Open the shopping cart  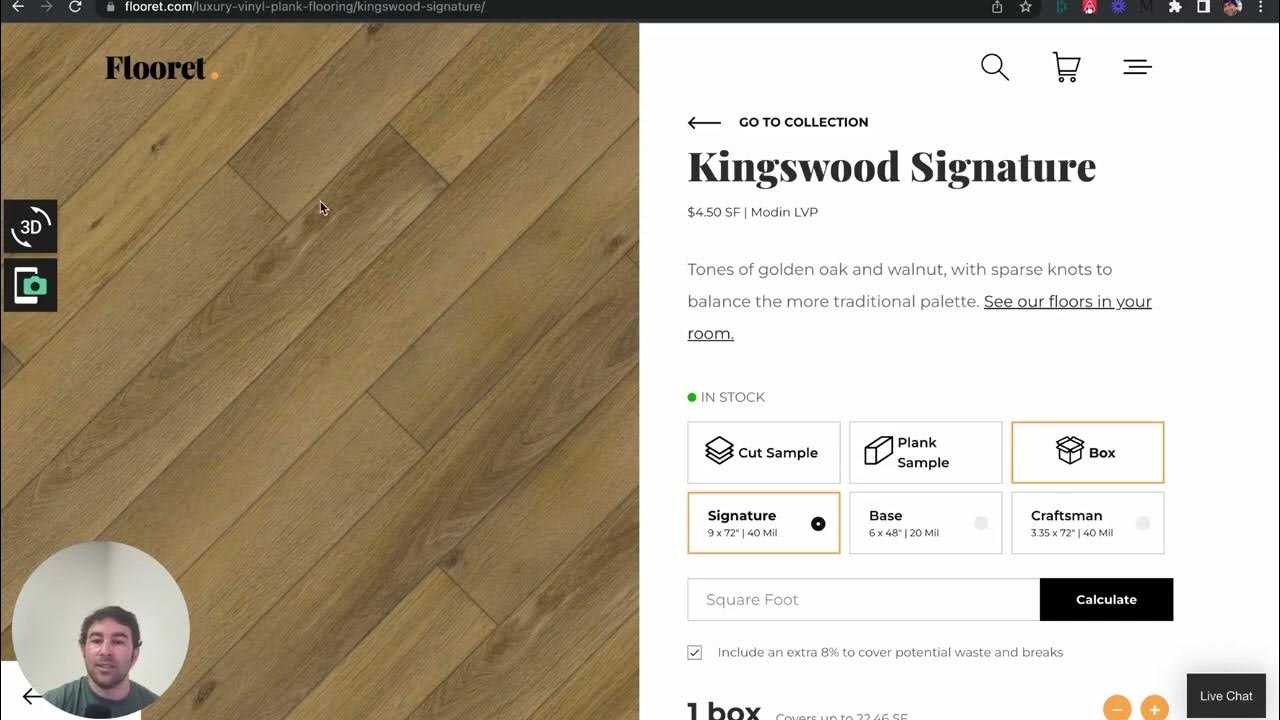(x=1066, y=67)
